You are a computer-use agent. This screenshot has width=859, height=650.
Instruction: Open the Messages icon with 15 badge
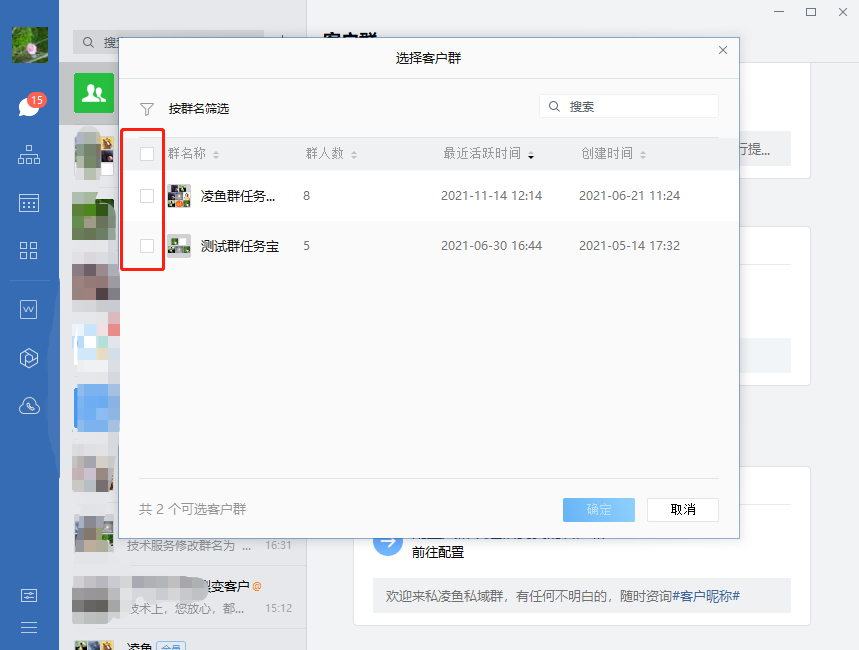(x=29, y=107)
